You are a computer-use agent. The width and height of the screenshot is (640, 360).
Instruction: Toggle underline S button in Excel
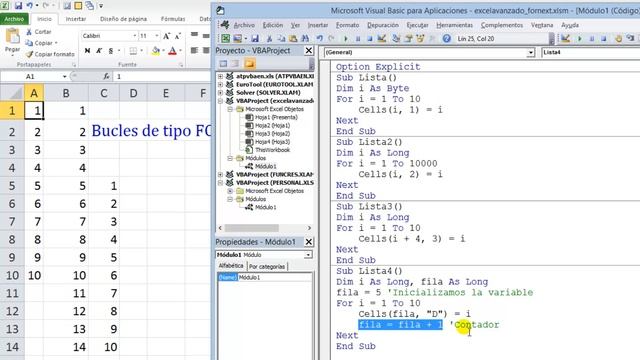111,51
